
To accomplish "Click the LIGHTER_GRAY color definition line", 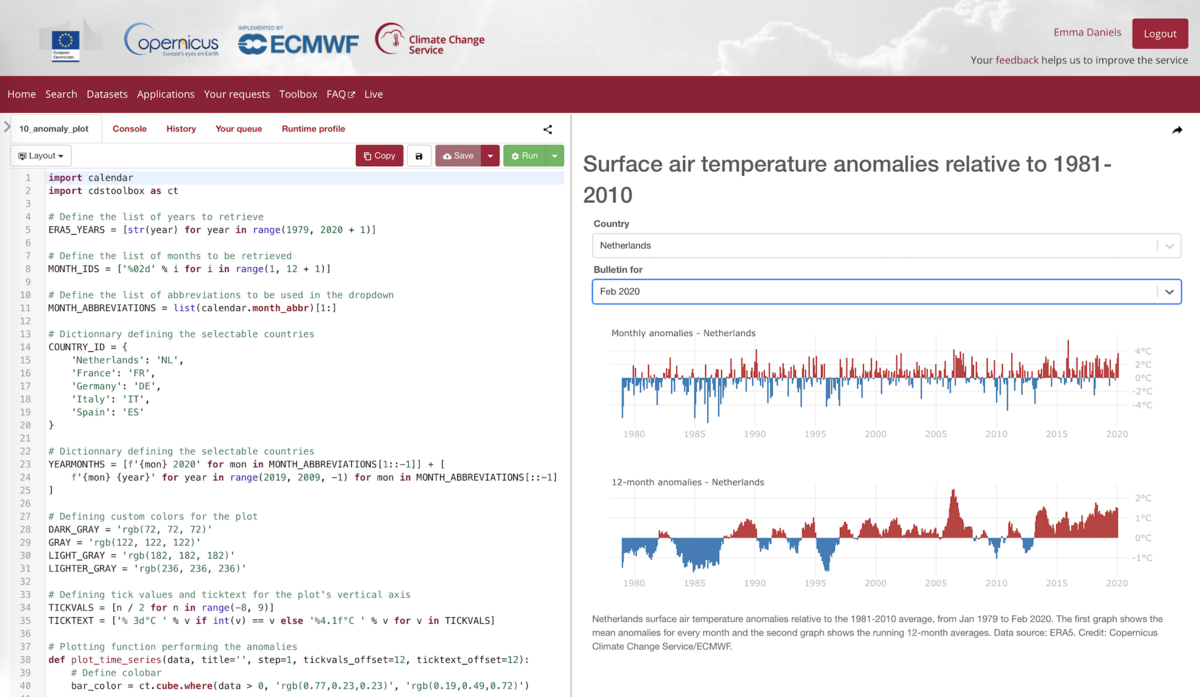I will 147,568.
